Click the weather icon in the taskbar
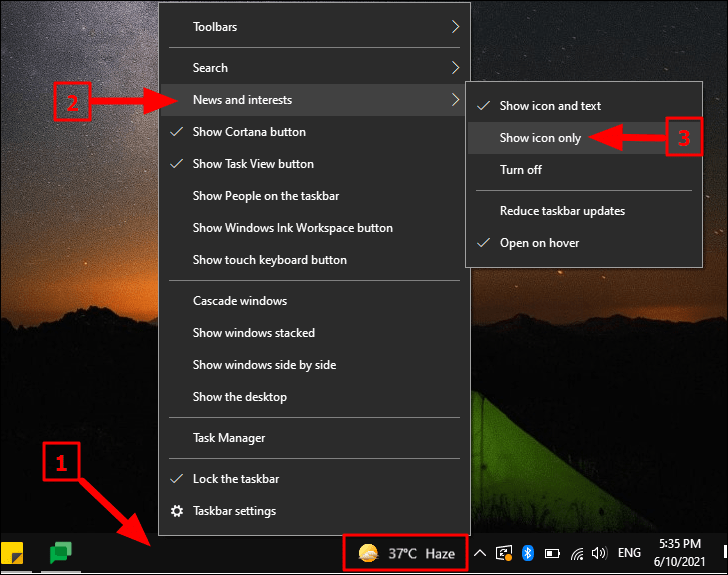This screenshot has width=728, height=575. [x=368, y=553]
